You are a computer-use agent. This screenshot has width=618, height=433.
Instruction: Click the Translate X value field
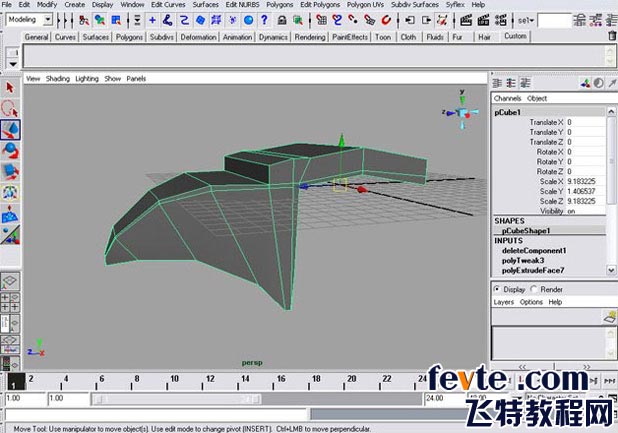coord(585,123)
